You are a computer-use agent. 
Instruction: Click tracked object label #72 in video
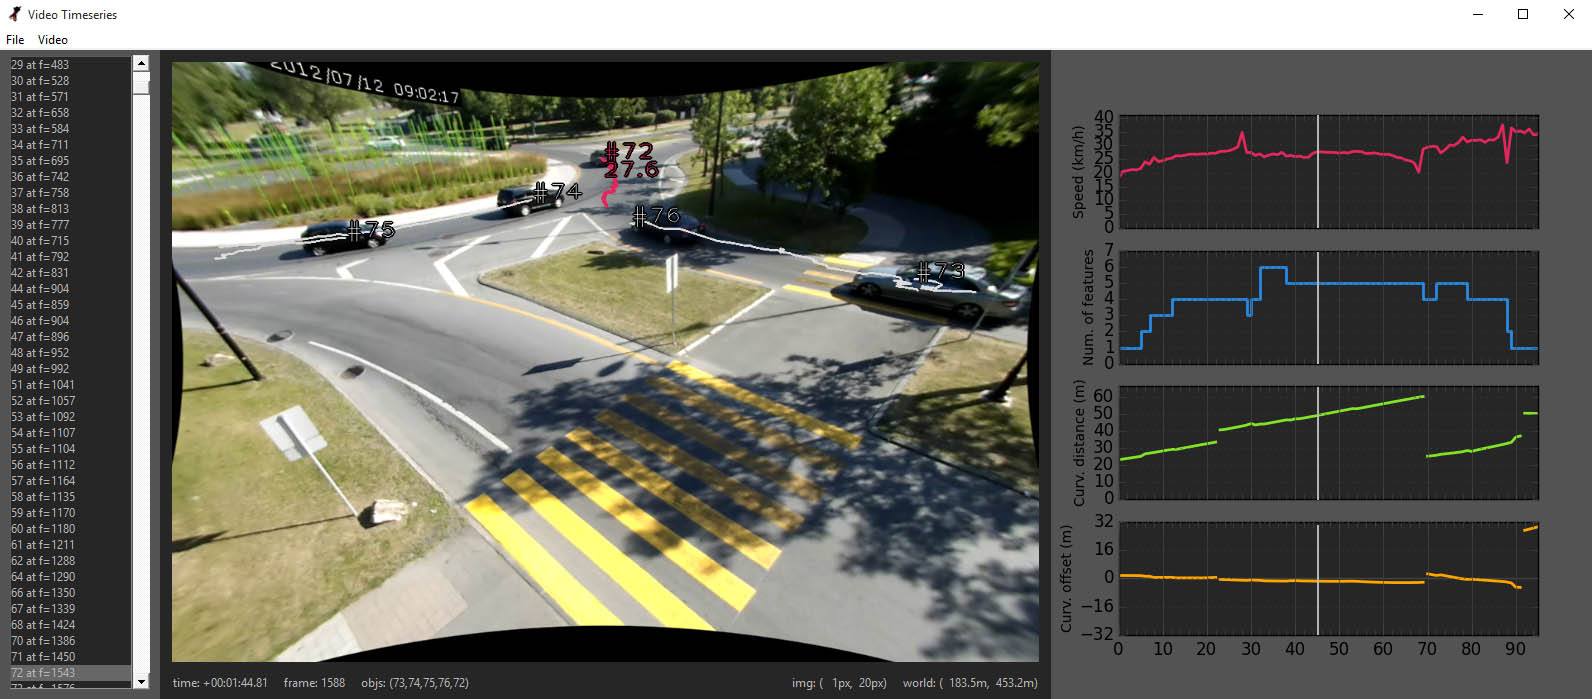click(x=629, y=152)
